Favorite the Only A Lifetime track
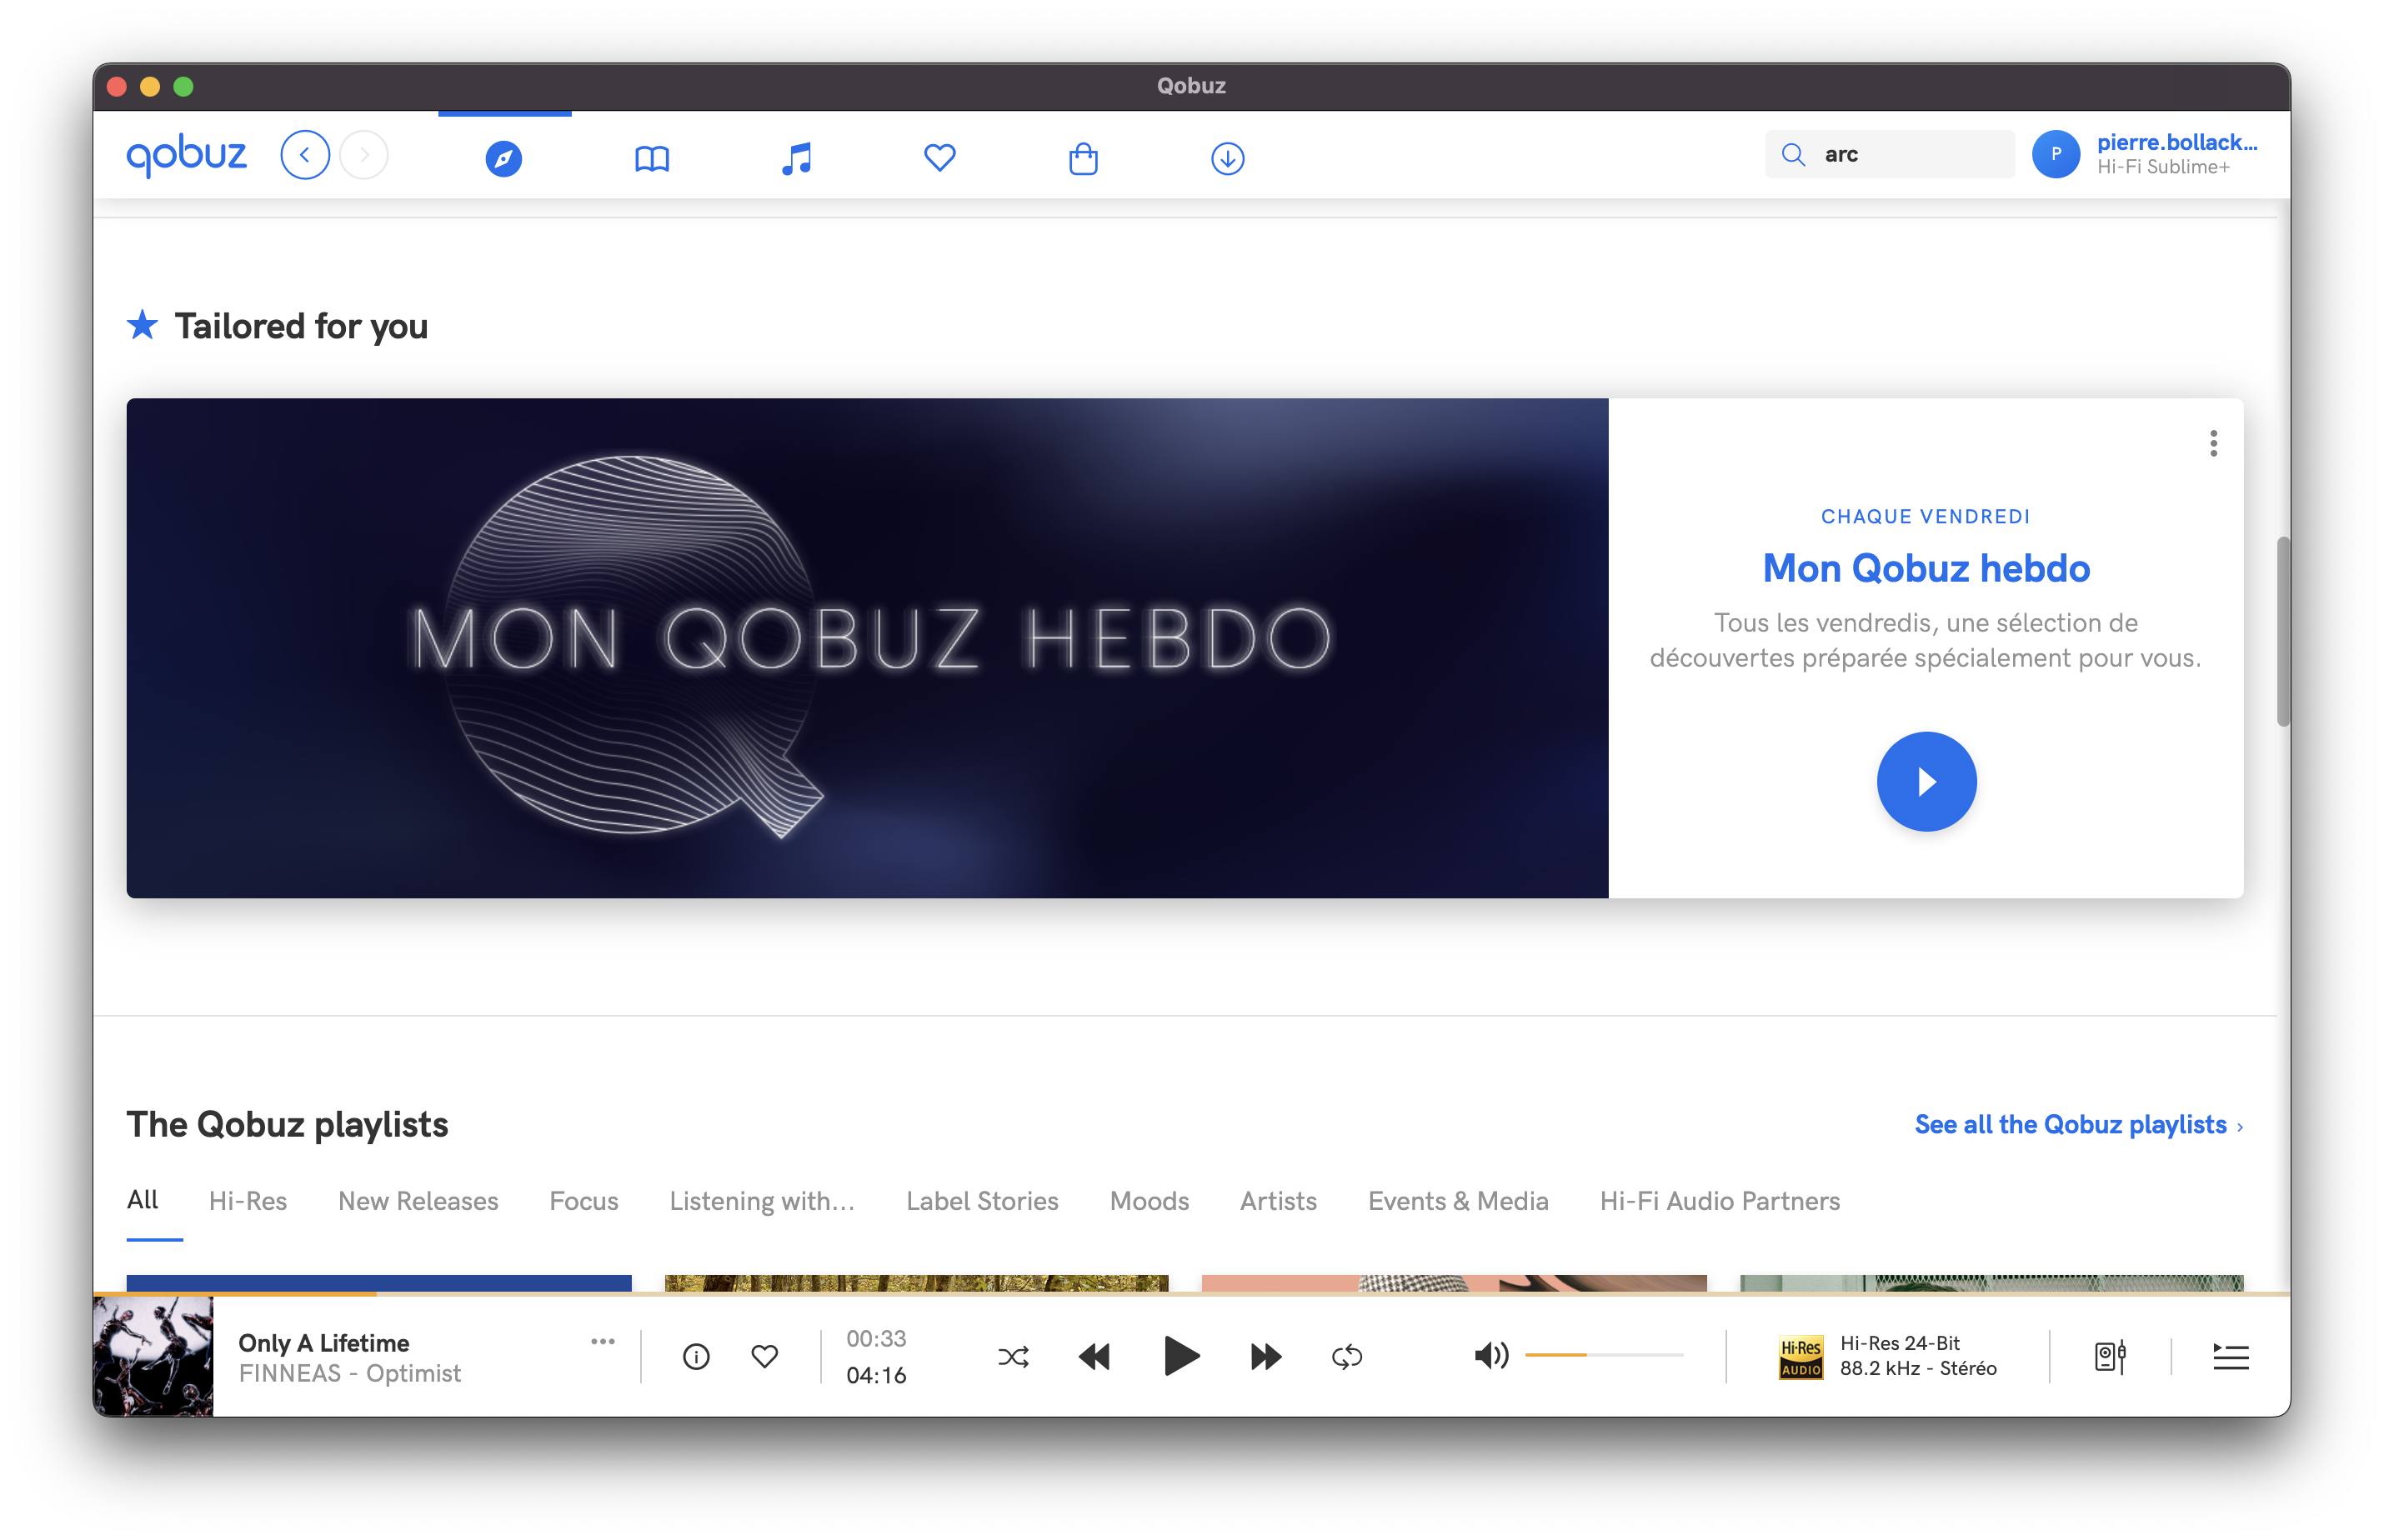The image size is (2384, 1540). [x=765, y=1357]
